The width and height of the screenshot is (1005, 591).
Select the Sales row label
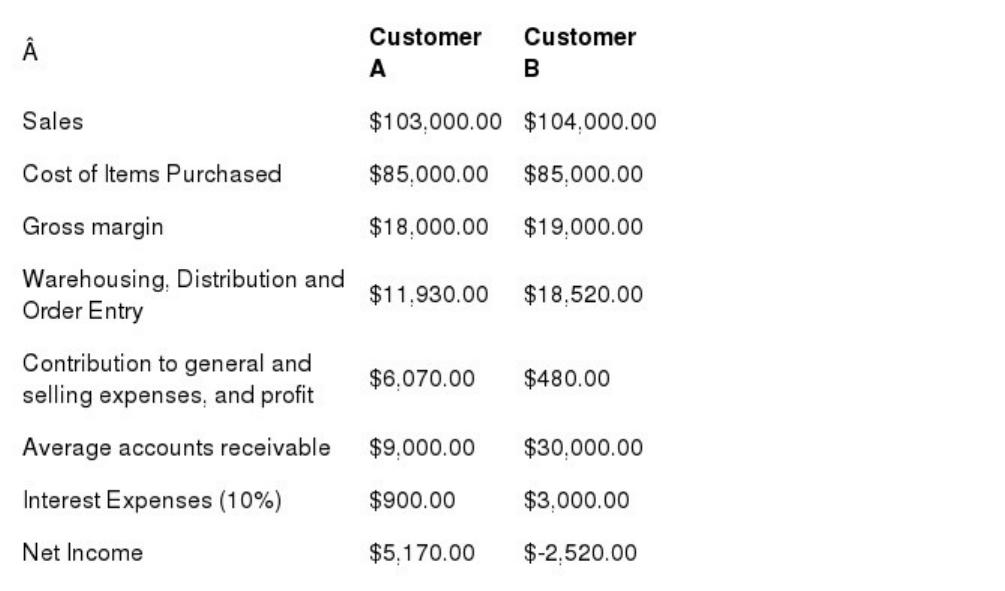click(x=53, y=121)
